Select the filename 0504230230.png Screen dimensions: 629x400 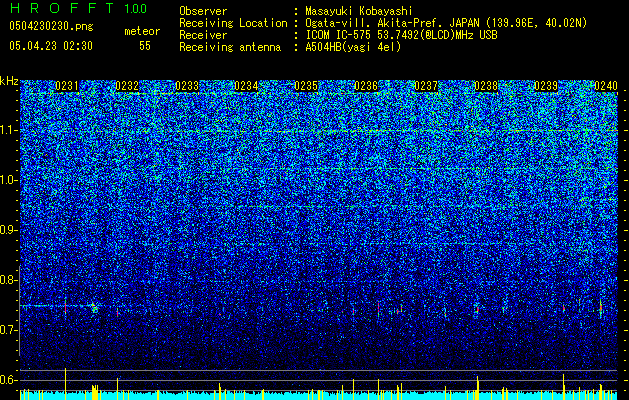click(51, 26)
